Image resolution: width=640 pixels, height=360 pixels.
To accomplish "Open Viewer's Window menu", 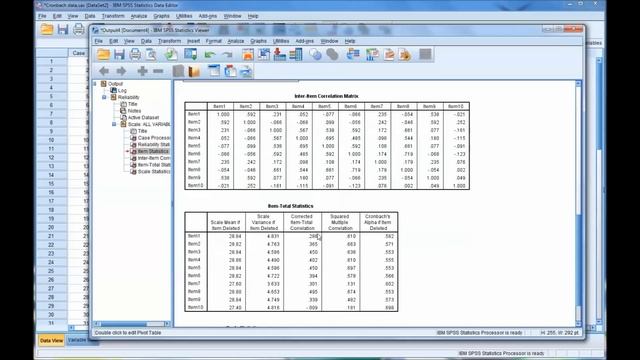I will pos(329,41).
